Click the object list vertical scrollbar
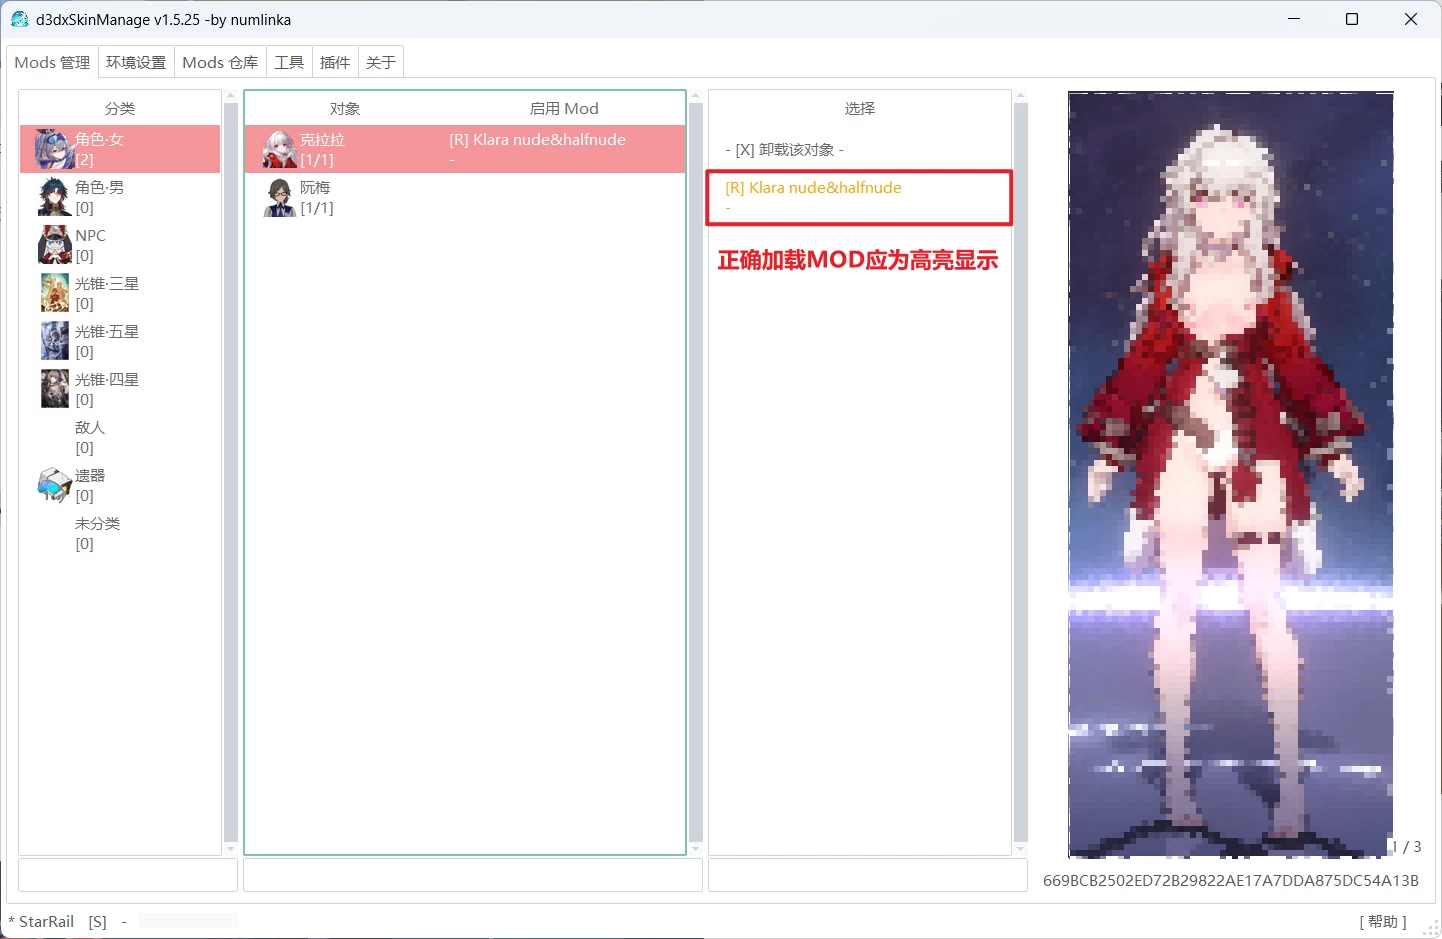1442x939 pixels. [x=696, y=472]
